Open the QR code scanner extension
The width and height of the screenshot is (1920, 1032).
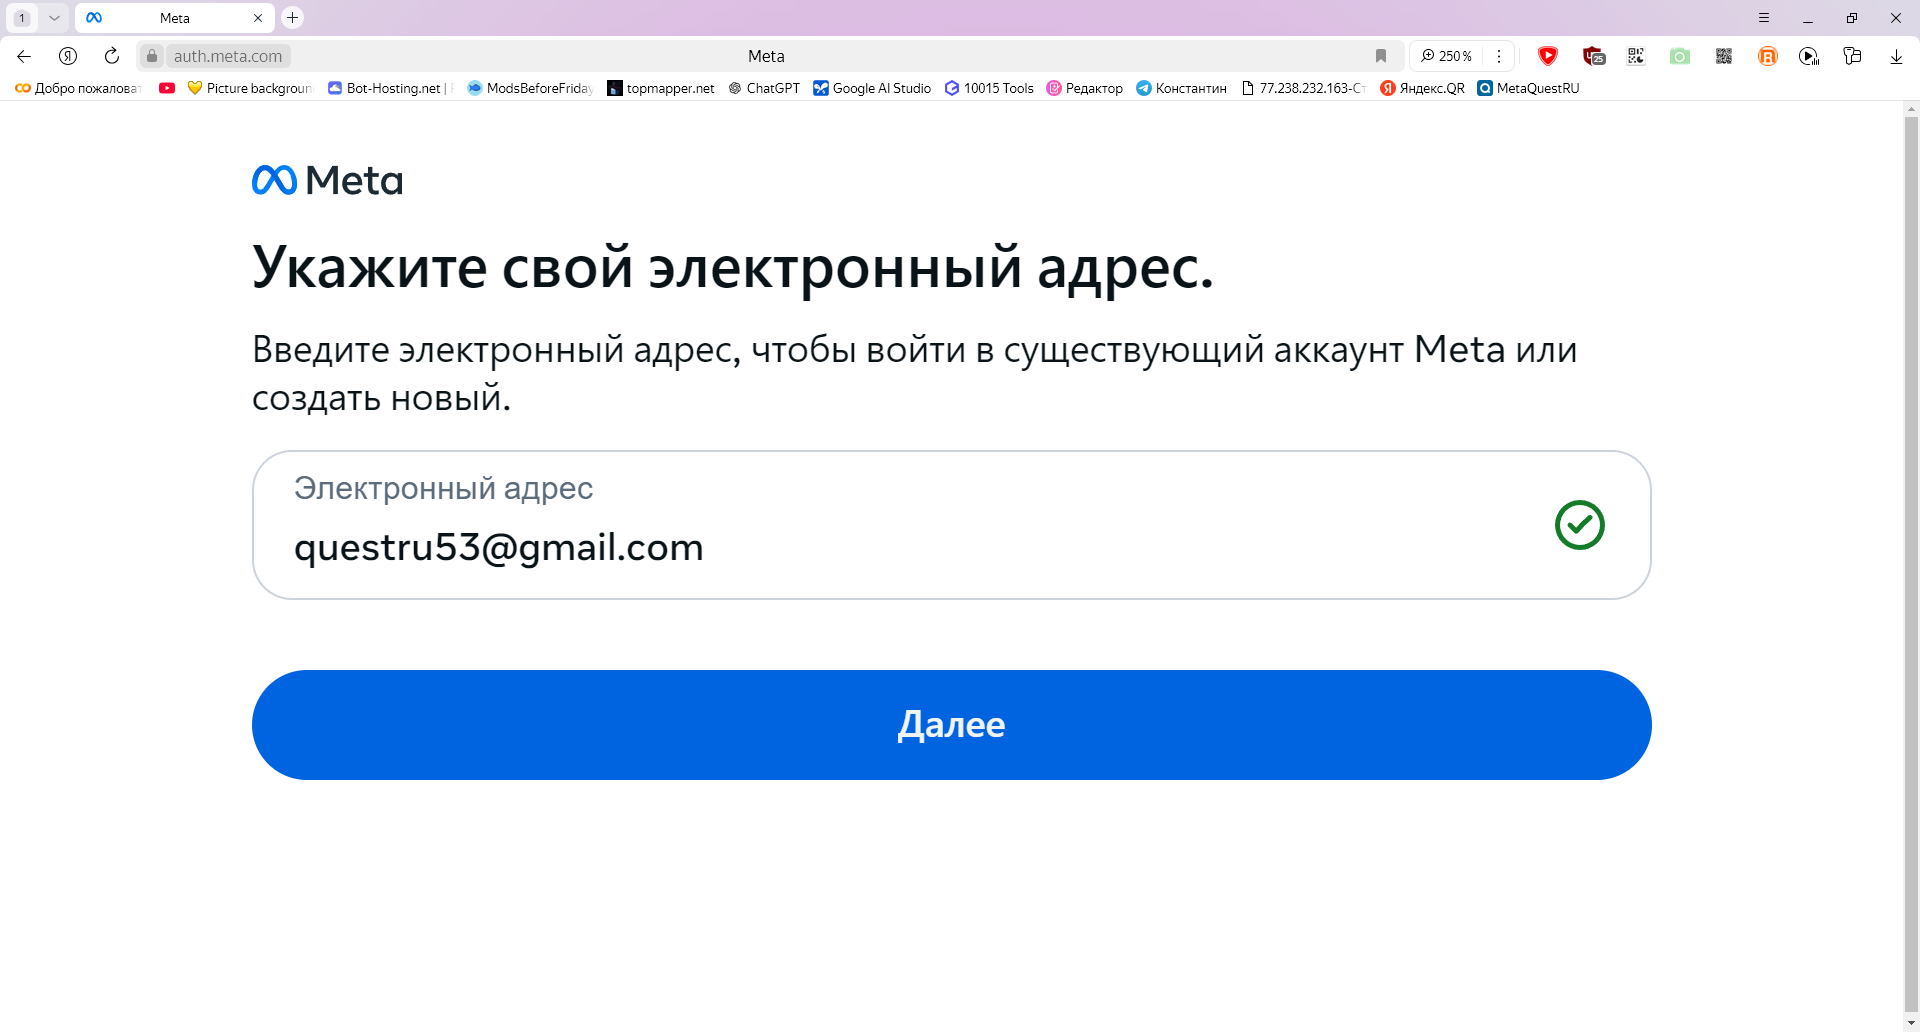pos(1636,57)
